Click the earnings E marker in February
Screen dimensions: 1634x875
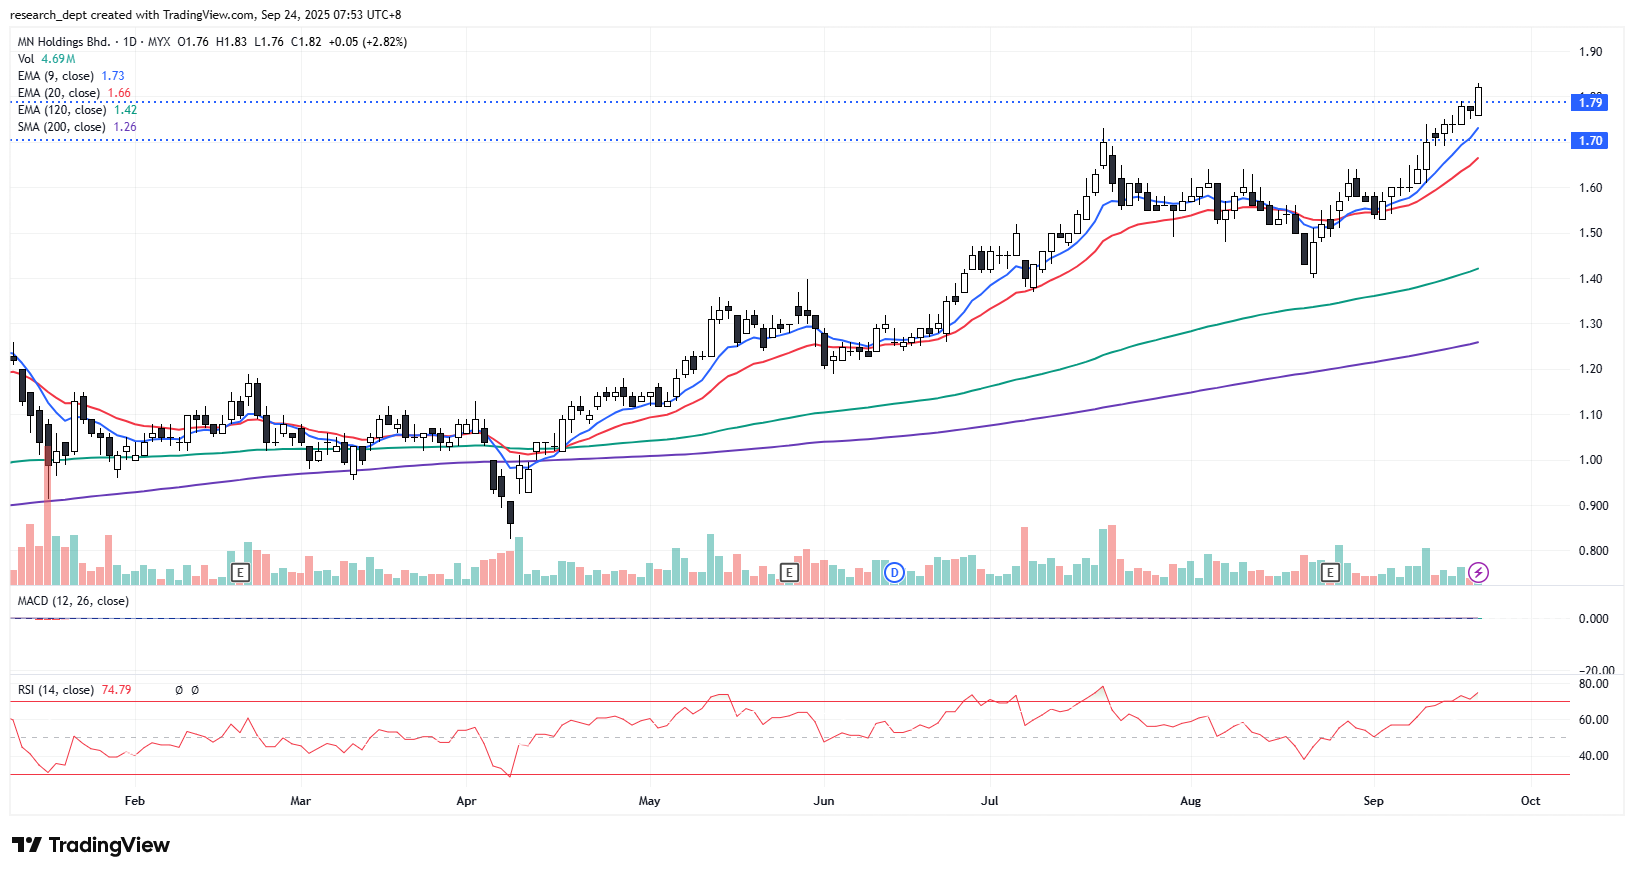[x=240, y=573]
